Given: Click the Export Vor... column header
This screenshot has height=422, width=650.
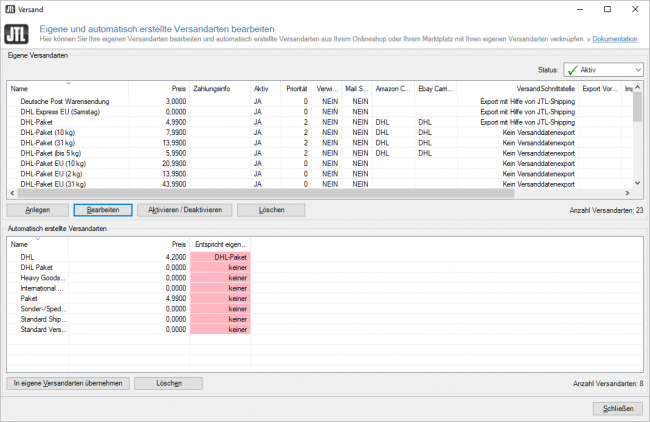Looking at the screenshot, I should [600, 89].
